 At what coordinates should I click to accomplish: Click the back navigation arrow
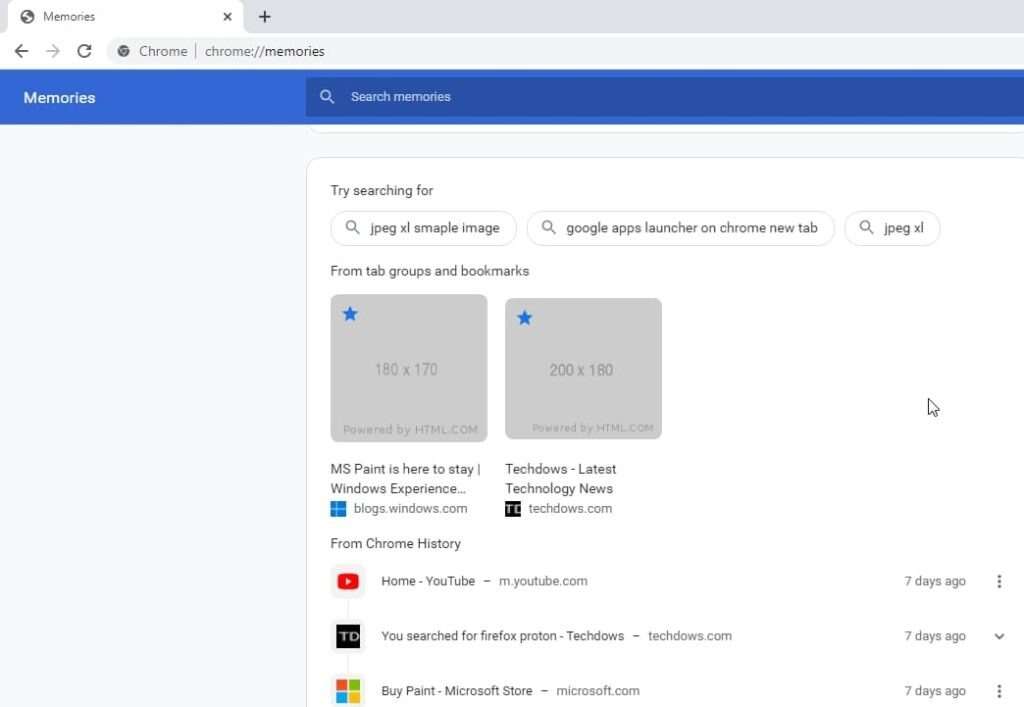click(x=21, y=51)
